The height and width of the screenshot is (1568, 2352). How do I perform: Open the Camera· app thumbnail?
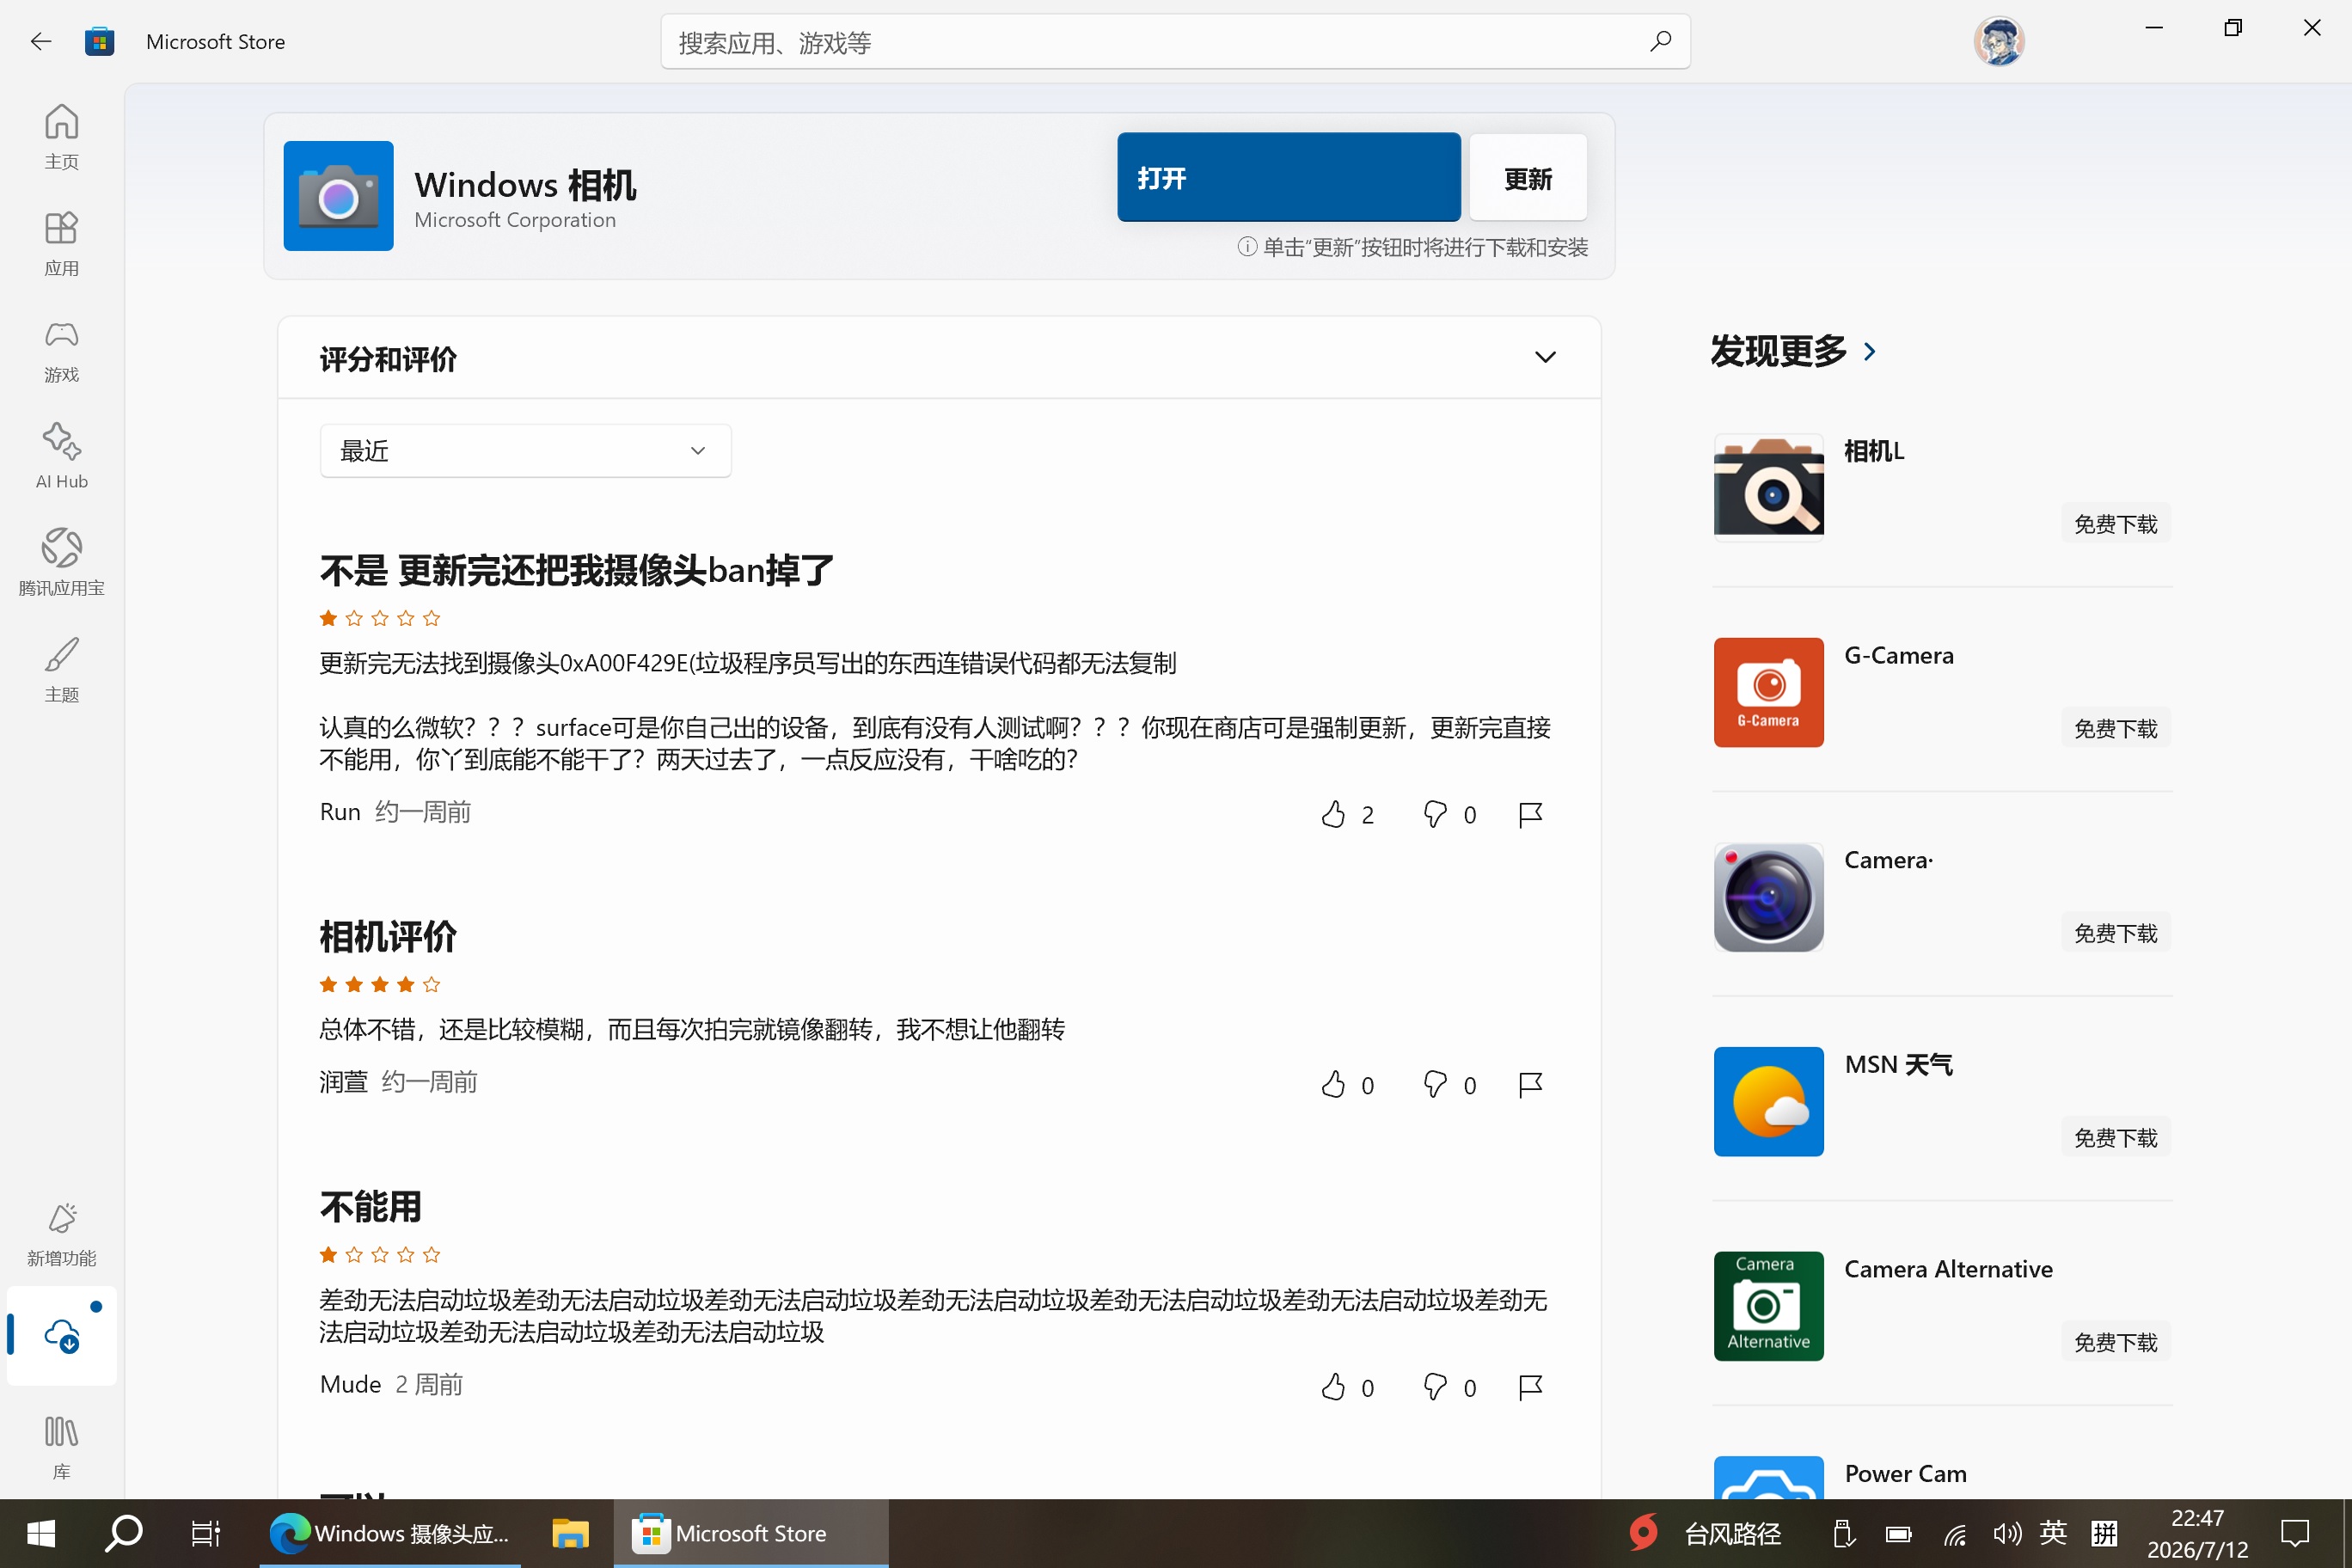coord(1768,897)
